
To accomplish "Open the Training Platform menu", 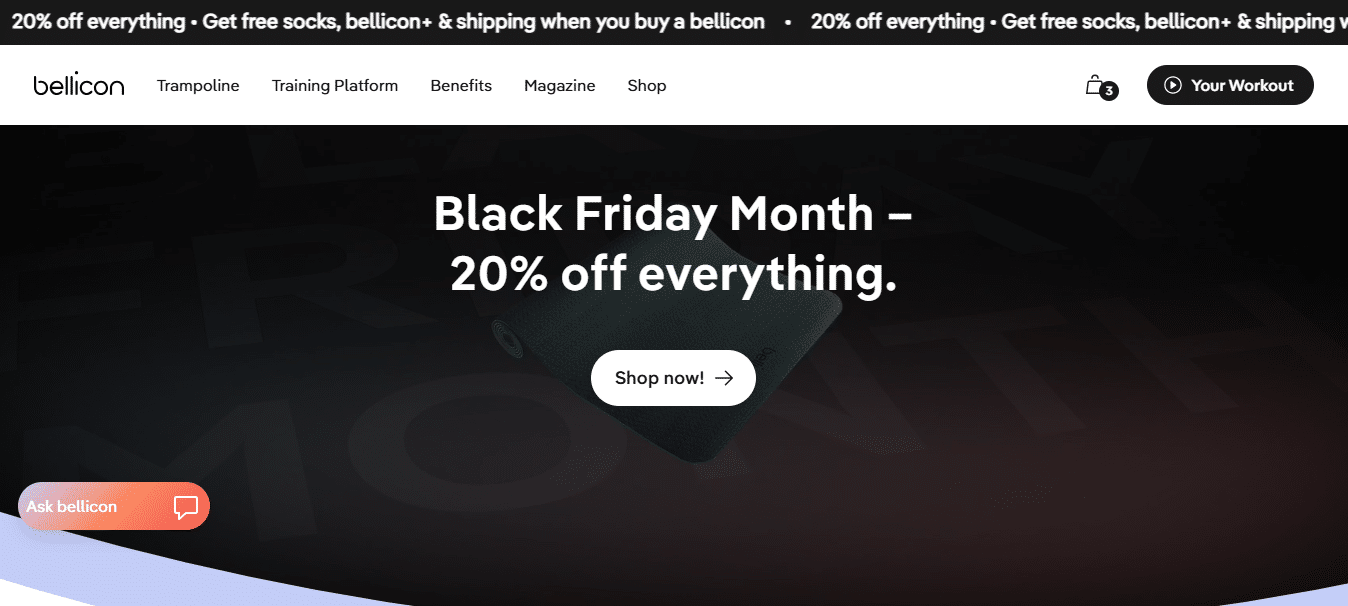I will 334,85.
